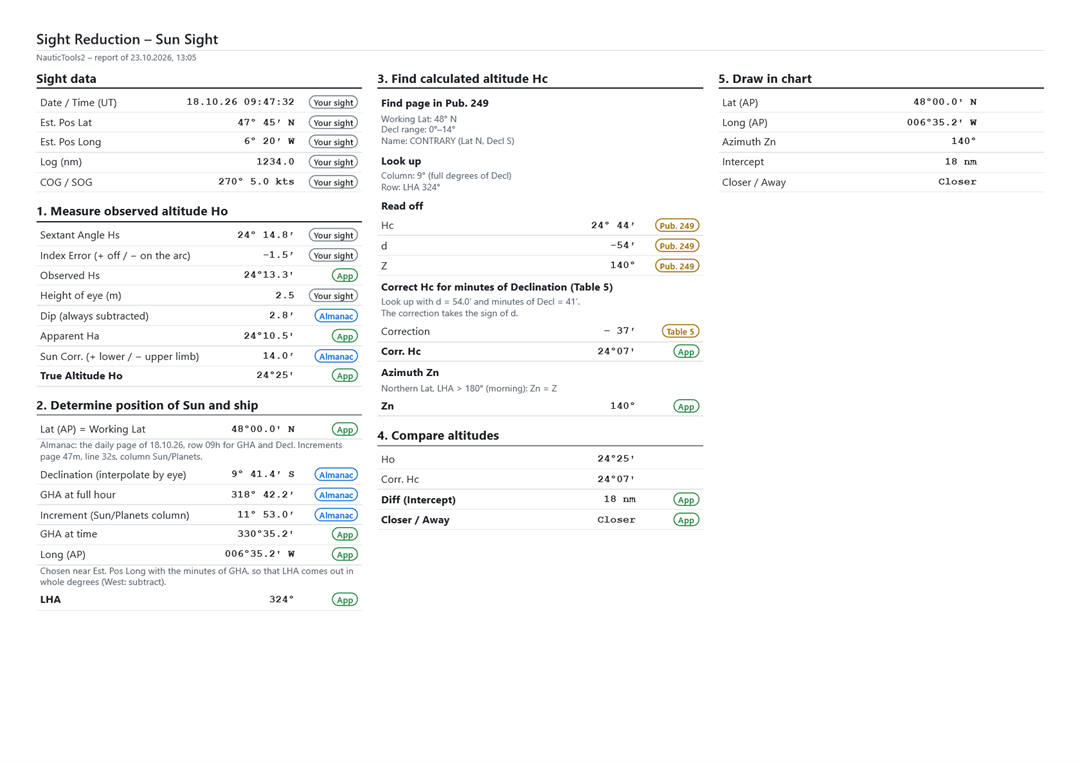
Task: Click the "Name: CONTRARY (Lat N, Decl S)" line
Action: coord(448,141)
